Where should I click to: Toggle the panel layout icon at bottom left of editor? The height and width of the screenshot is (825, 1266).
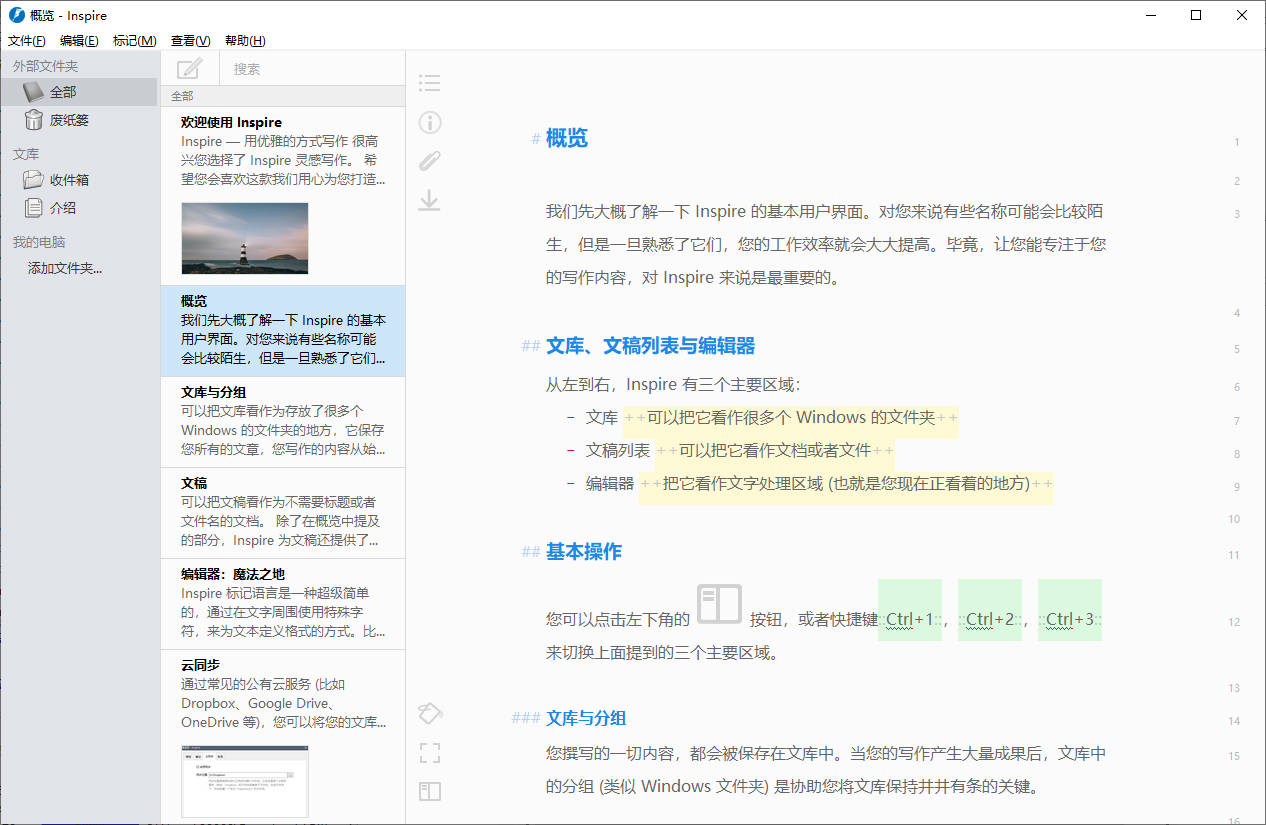(x=430, y=791)
